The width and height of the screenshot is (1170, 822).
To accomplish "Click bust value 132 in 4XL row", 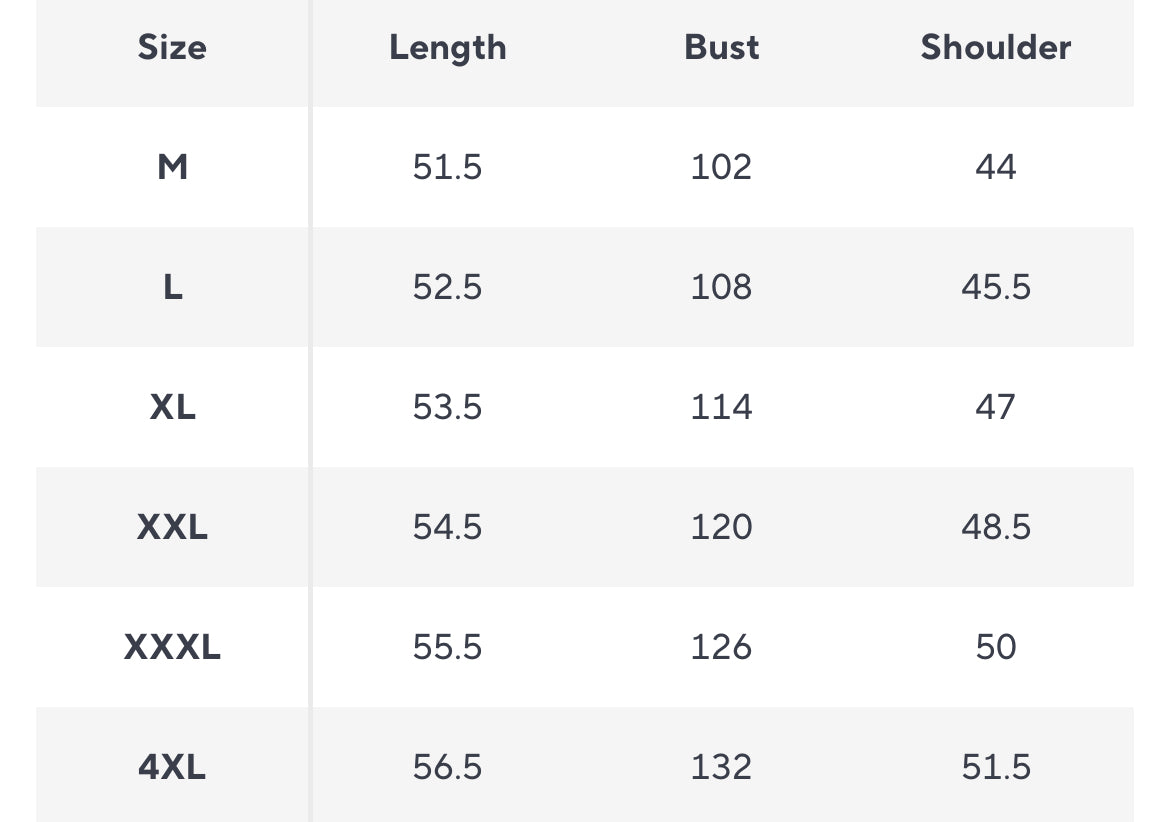I will (721, 767).
